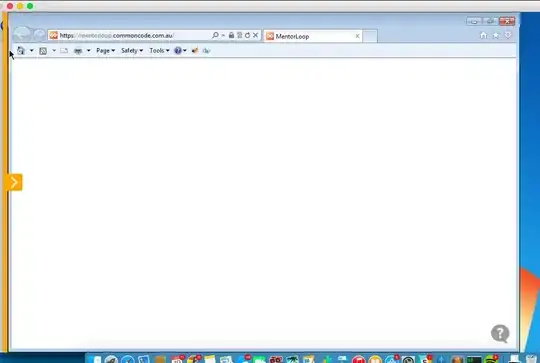Click the Home icon at top right

tap(484, 35)
